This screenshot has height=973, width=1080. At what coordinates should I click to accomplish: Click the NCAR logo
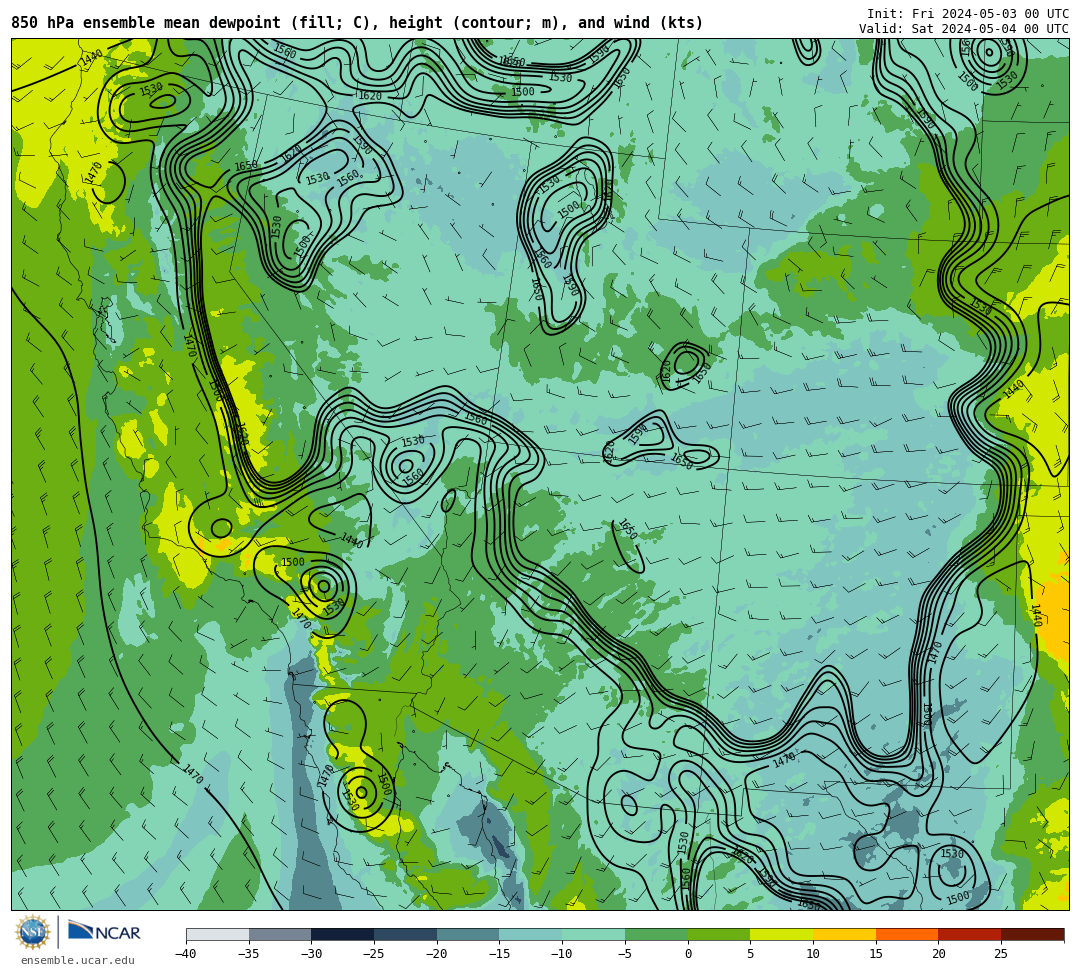click(x=104, y=932)
